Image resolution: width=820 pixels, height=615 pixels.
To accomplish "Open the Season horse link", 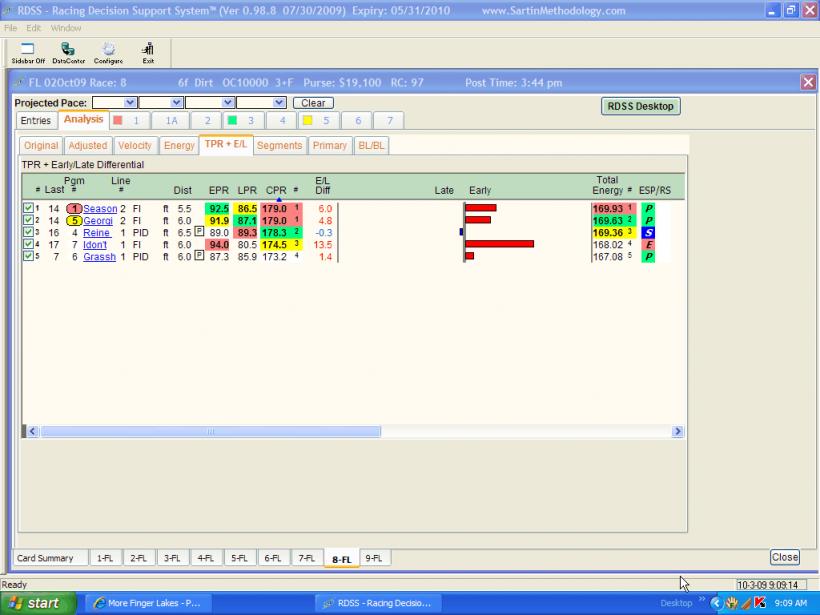I will pyautogui.click(x=100, y=209).
